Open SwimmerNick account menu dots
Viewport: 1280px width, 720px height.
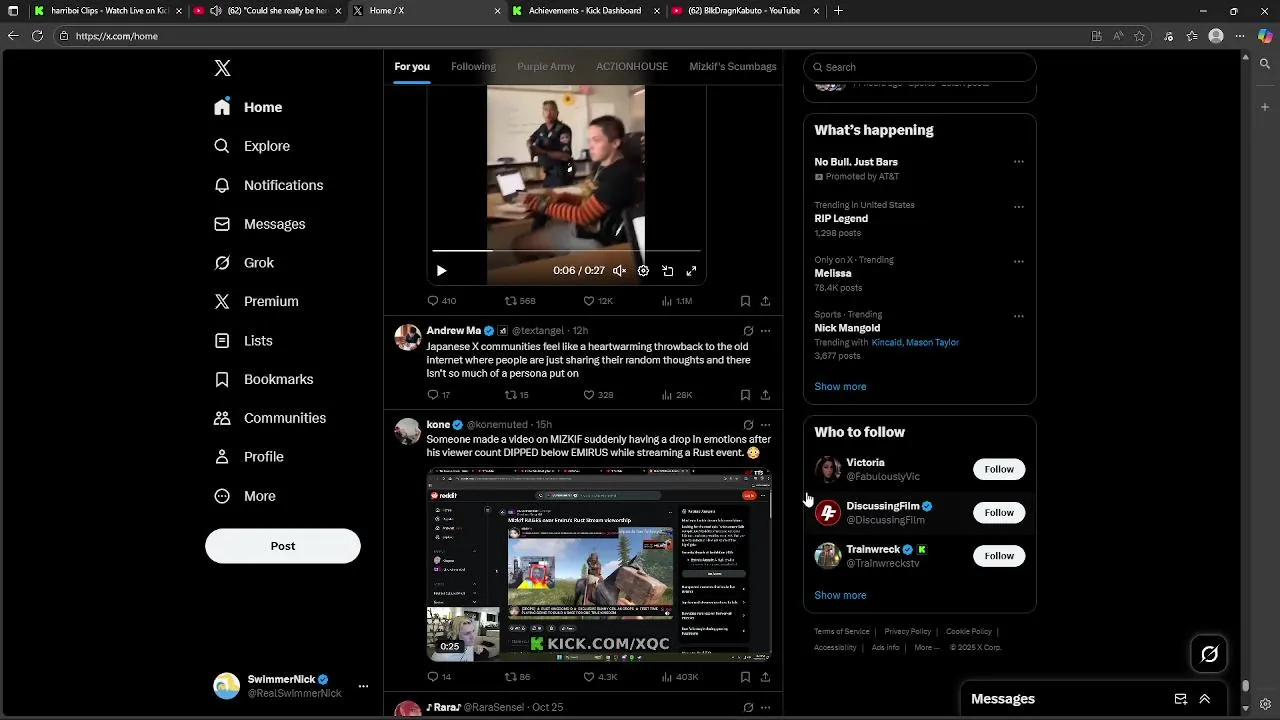point(363,686)
